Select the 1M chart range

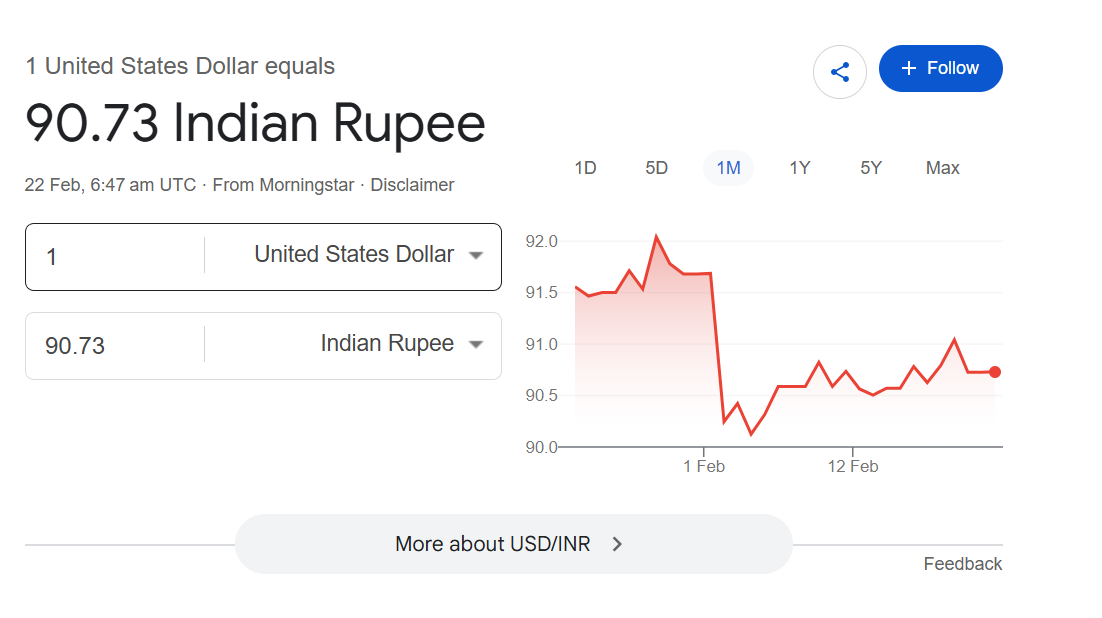coord(728,168)
